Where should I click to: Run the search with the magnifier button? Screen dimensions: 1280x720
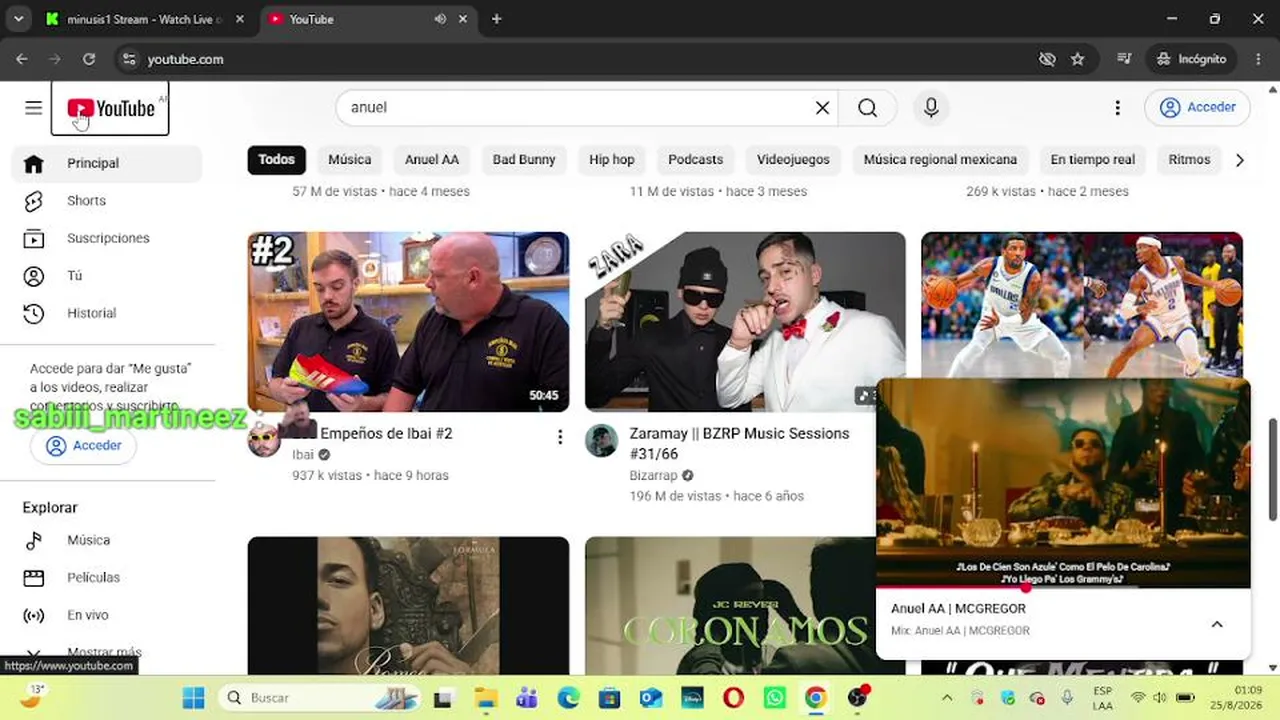point(867,108)
